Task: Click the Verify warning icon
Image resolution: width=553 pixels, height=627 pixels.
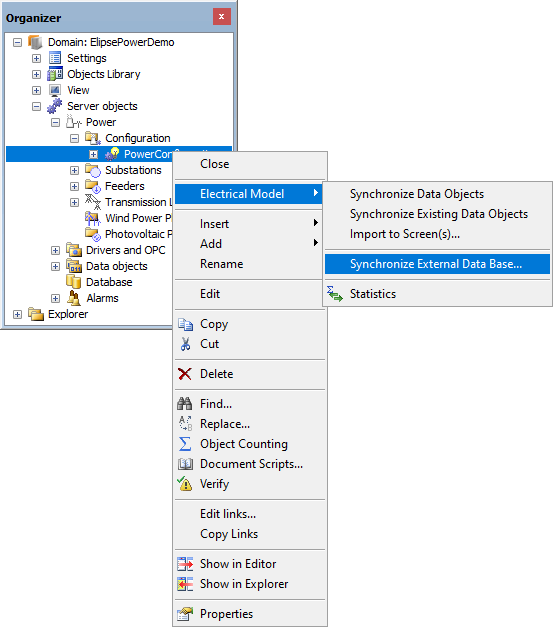Action: 185,483
